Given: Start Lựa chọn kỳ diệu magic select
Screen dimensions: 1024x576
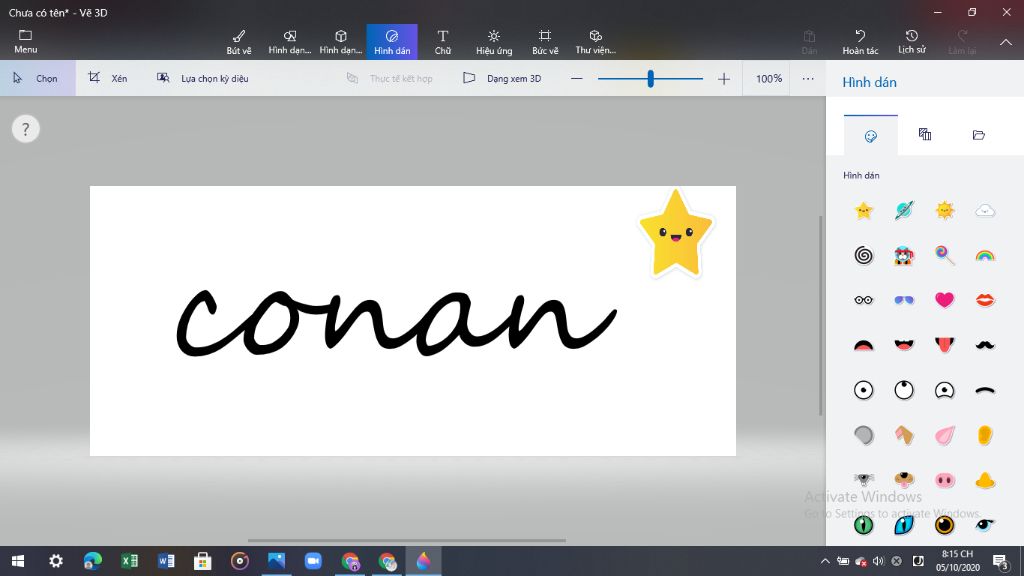Looking at the screenshot, I should pyautogui.click(x=202, y=78).
